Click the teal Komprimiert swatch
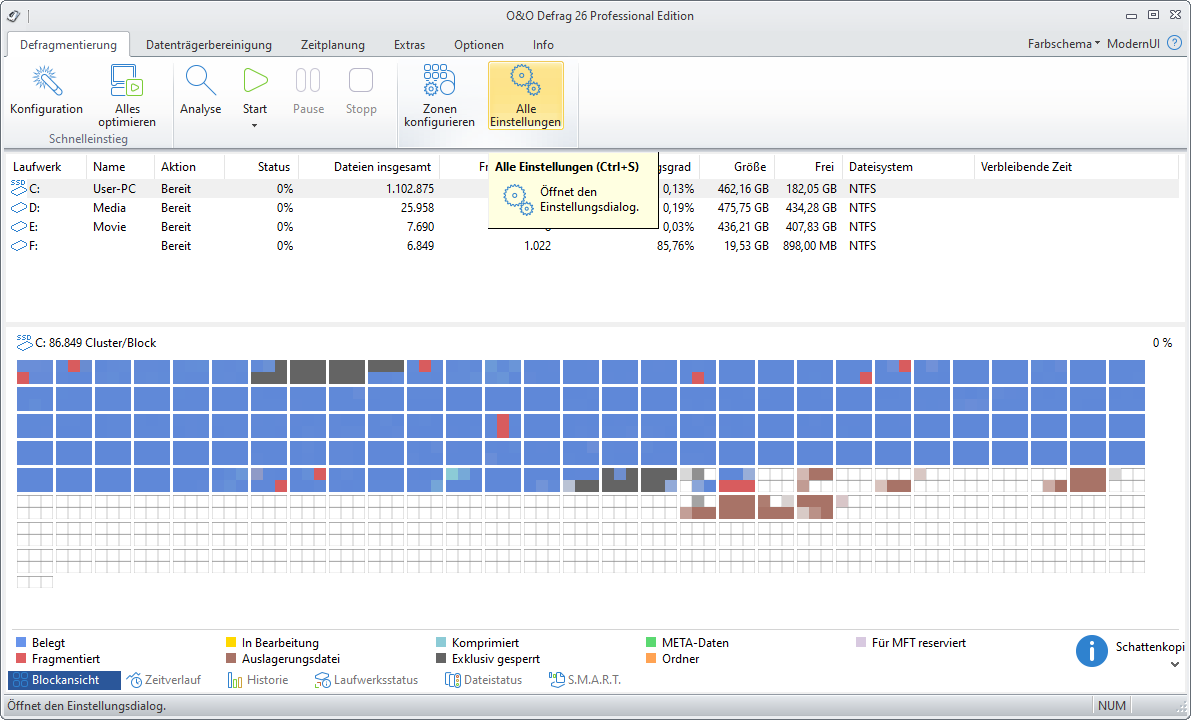Screen dimensions: 1191x720 click(x=441, y=643)
